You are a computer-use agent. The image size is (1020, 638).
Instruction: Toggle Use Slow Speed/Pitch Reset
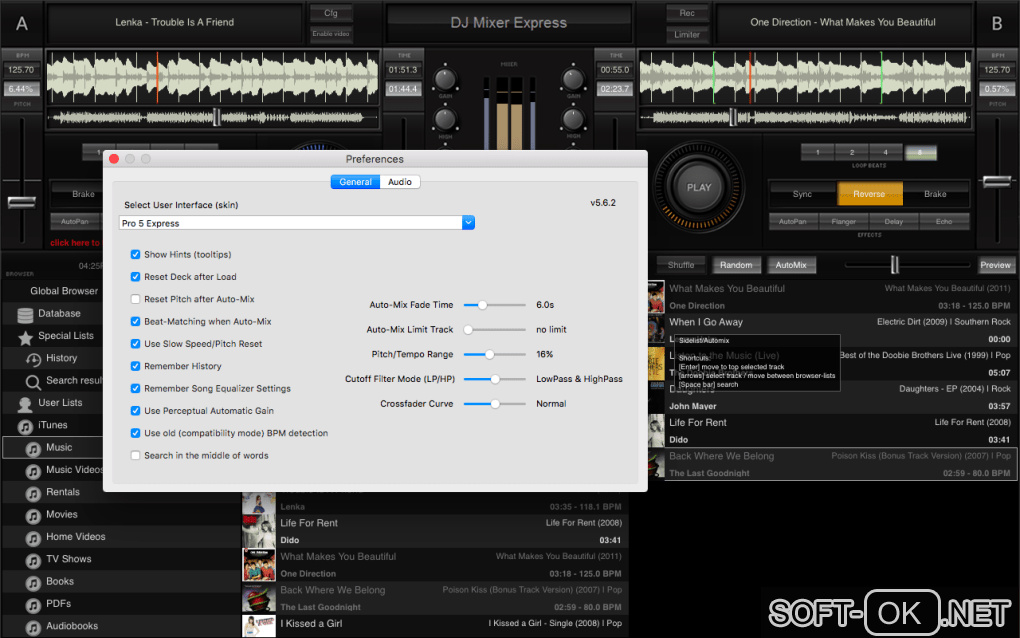click(x=135, y=343)
